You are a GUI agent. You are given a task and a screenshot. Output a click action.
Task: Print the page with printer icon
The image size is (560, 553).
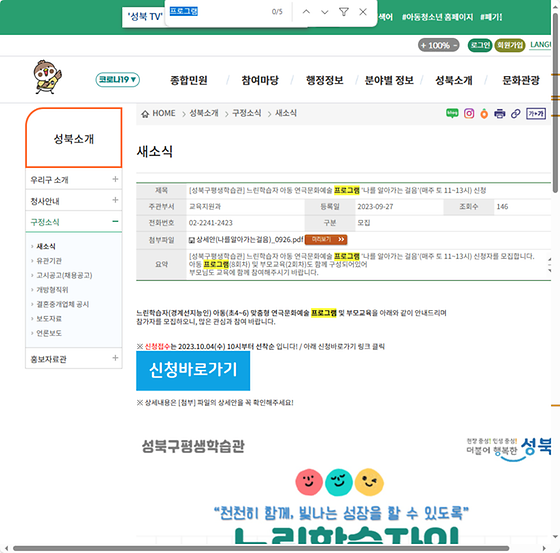[499, 114]
